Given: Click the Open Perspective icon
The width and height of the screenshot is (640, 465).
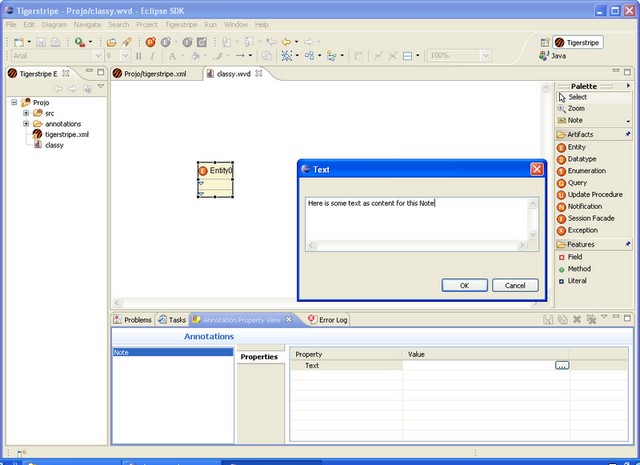Looking at the screenshot, I should 544,42.
